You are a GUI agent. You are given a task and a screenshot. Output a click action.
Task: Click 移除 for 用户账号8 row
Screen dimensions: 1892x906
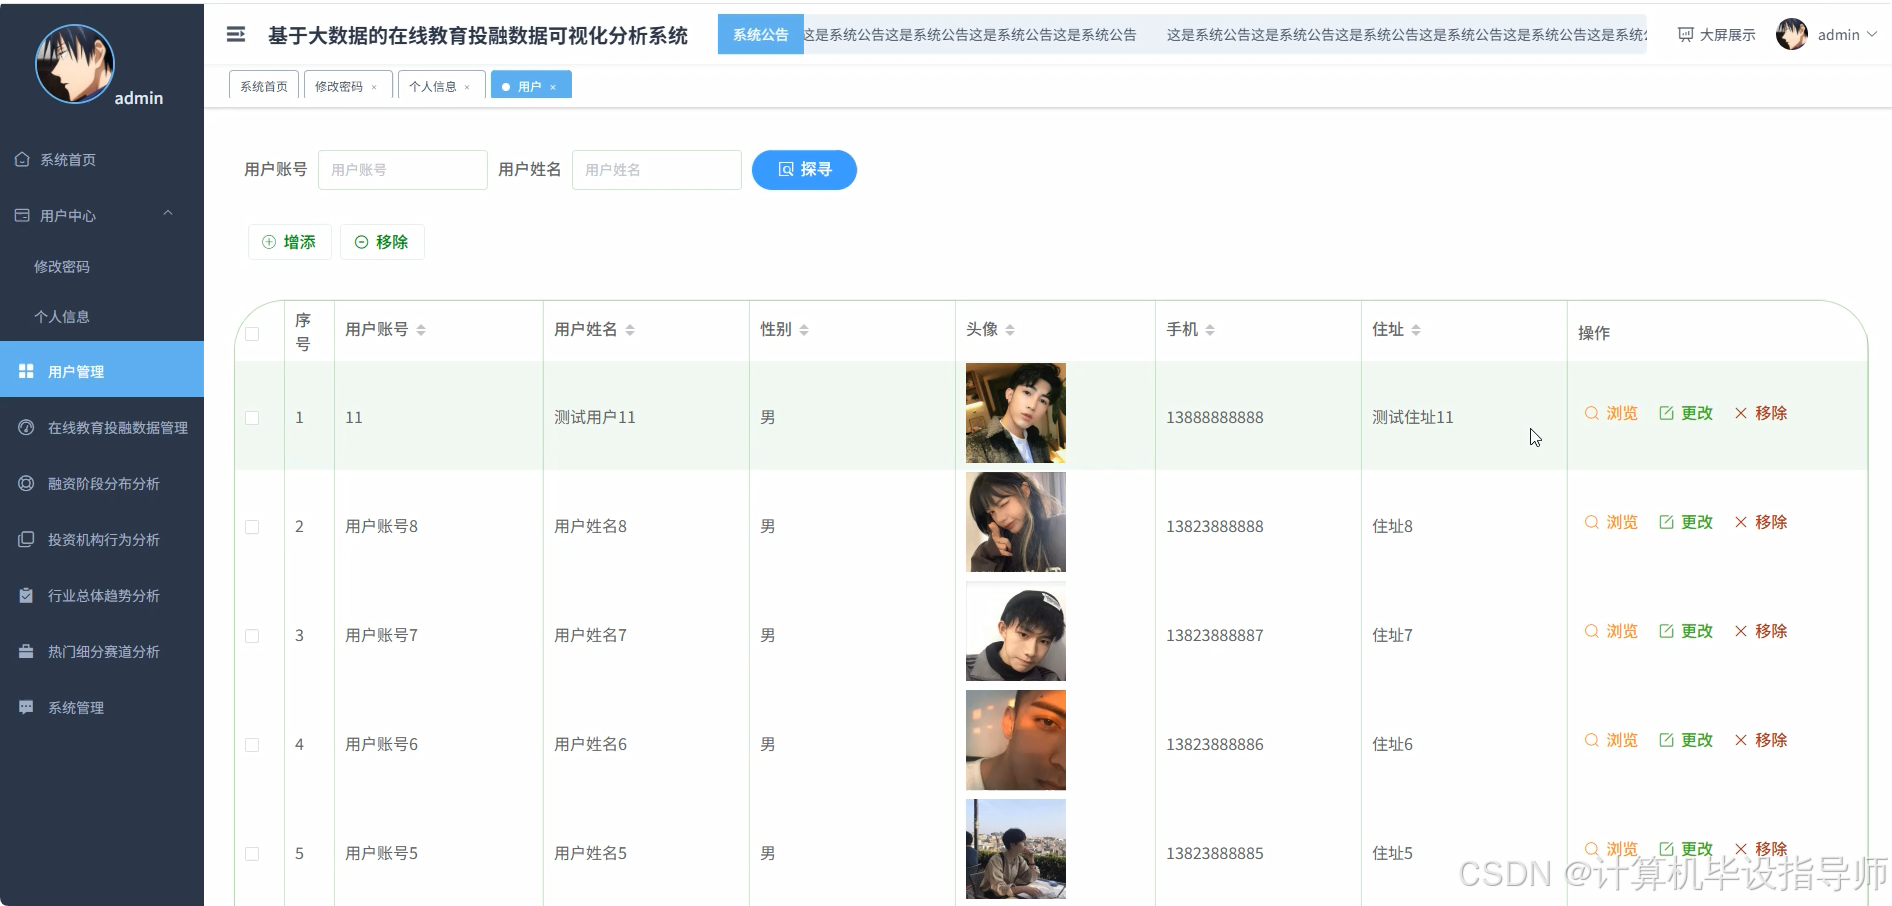1761,522
